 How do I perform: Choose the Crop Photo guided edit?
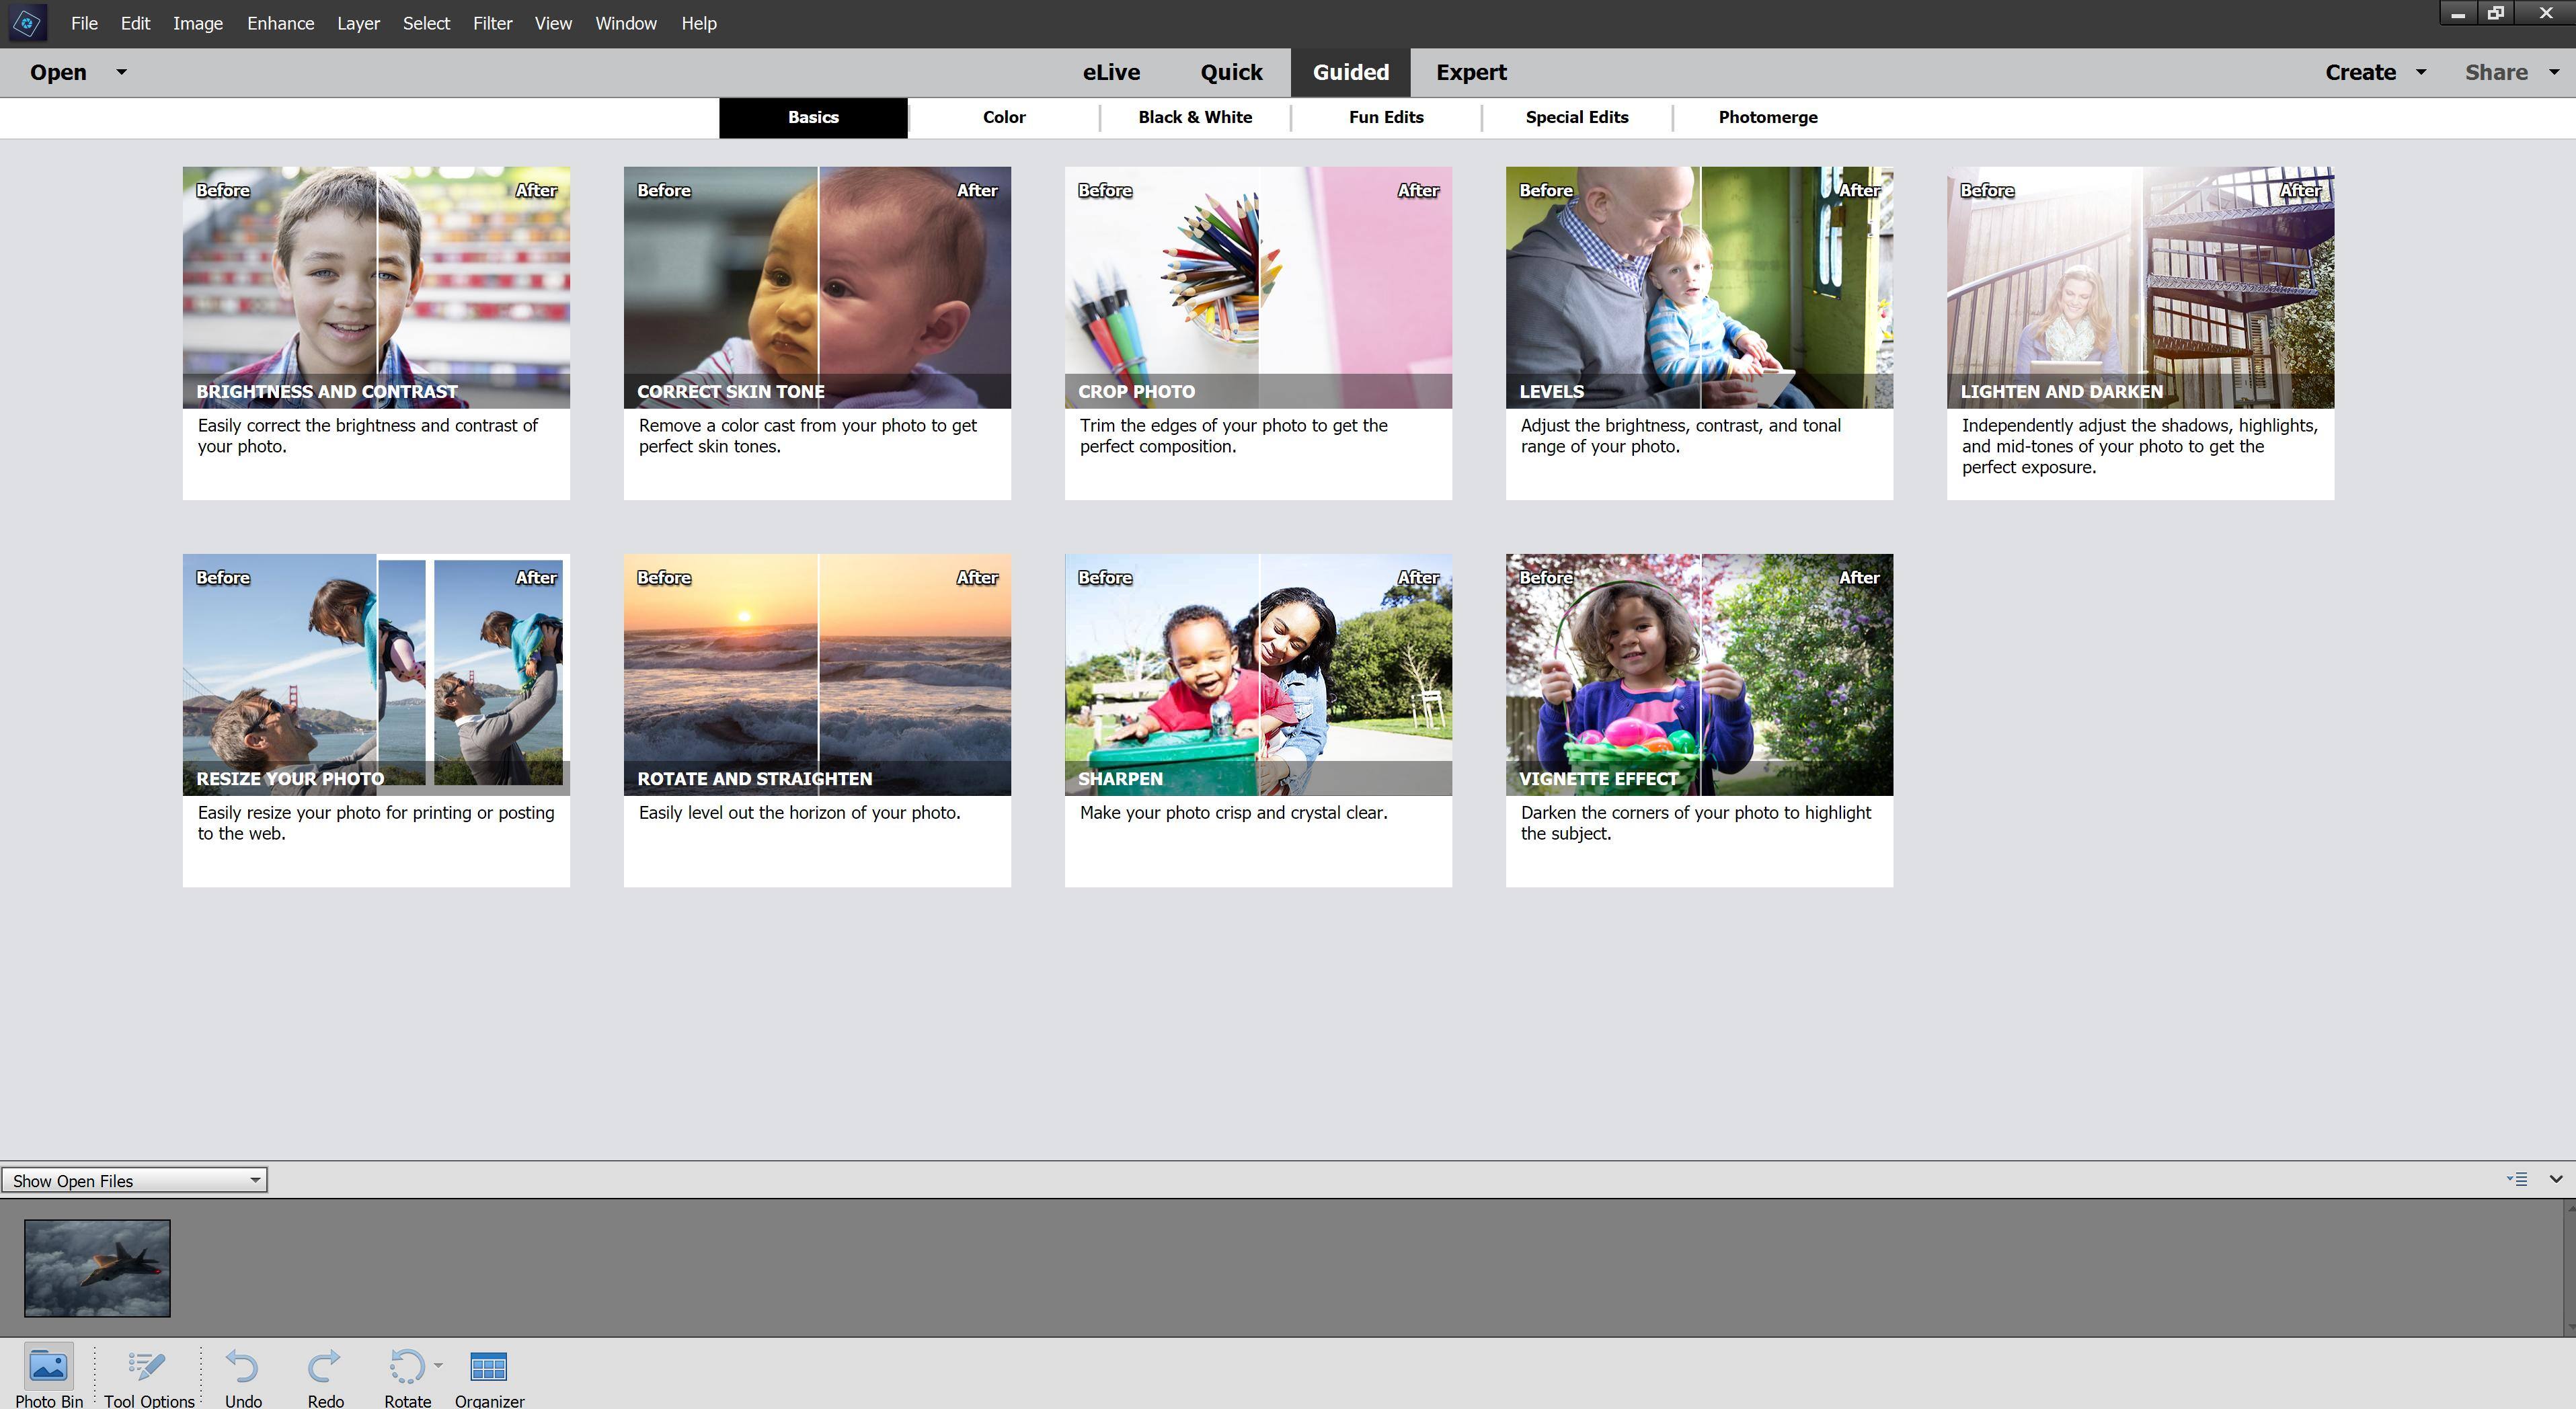click(1257, 288)
